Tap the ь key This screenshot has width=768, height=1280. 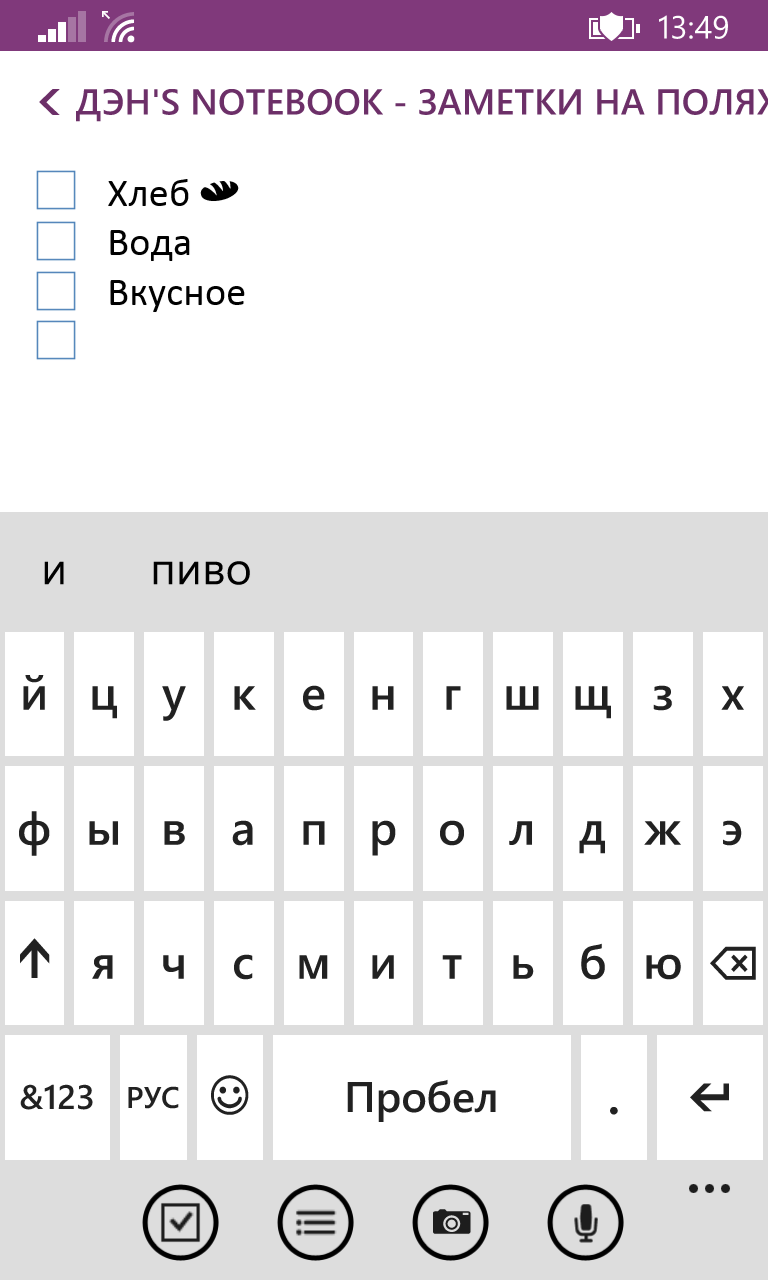click(x=523, y=963)
